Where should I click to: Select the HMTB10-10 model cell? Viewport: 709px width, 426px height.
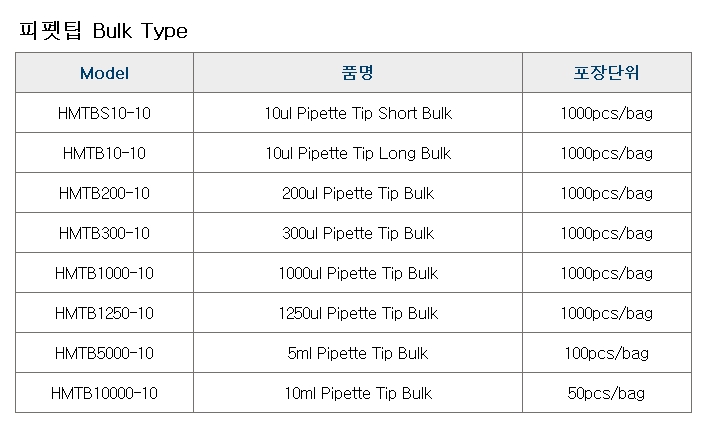(x=104, y=153)
